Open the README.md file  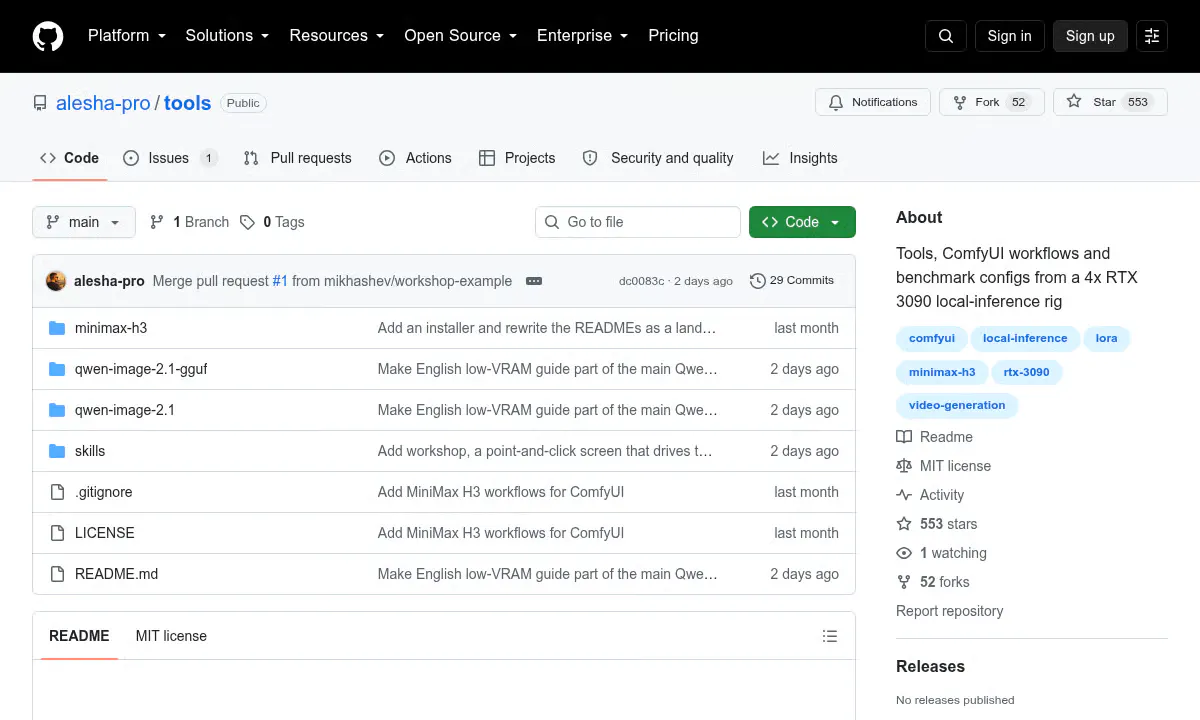116,574
